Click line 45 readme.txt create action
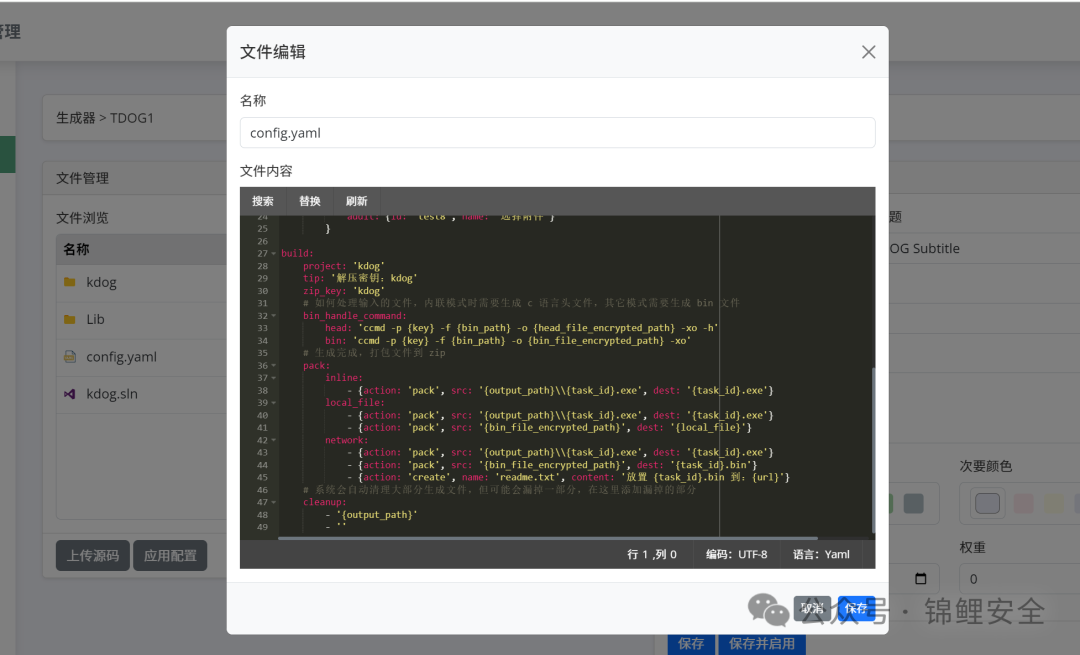The width and height of the screenshot is (1080, 655). (568, 477)
